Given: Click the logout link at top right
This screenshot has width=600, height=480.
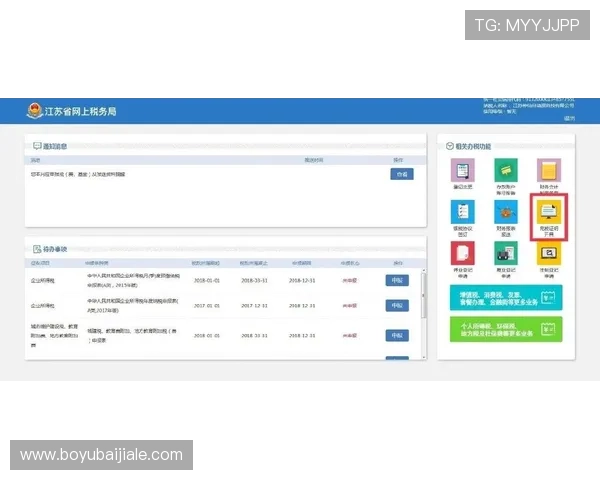Looking at the screenshot, I should coord(569,119).
